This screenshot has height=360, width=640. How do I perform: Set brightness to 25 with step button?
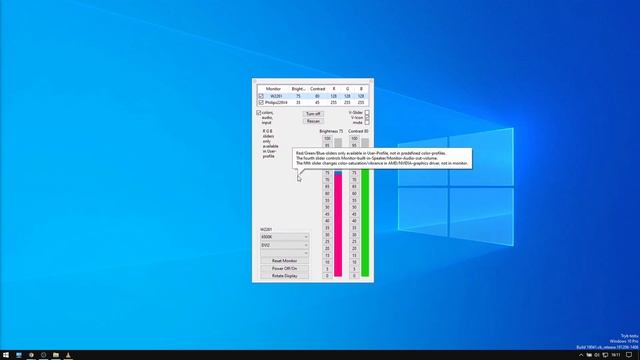coord(327,242)
